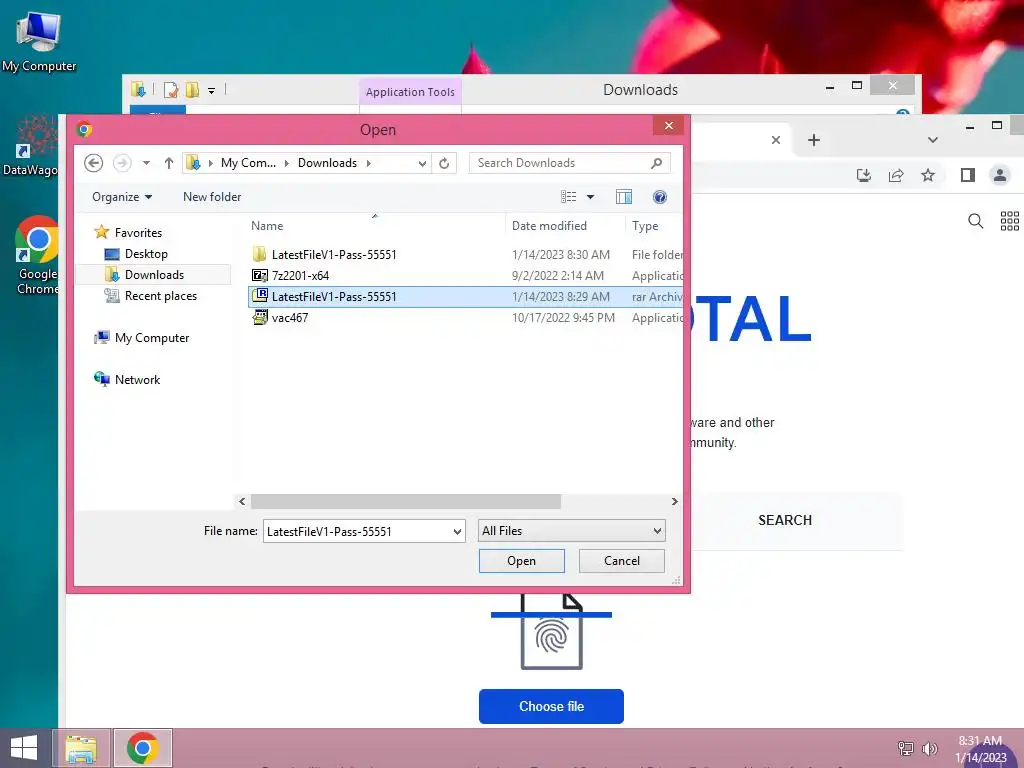Open quick access toolbar dropdown in Downloads
This screenshot has height=768, width=1024.
click(x=211, y=91)
